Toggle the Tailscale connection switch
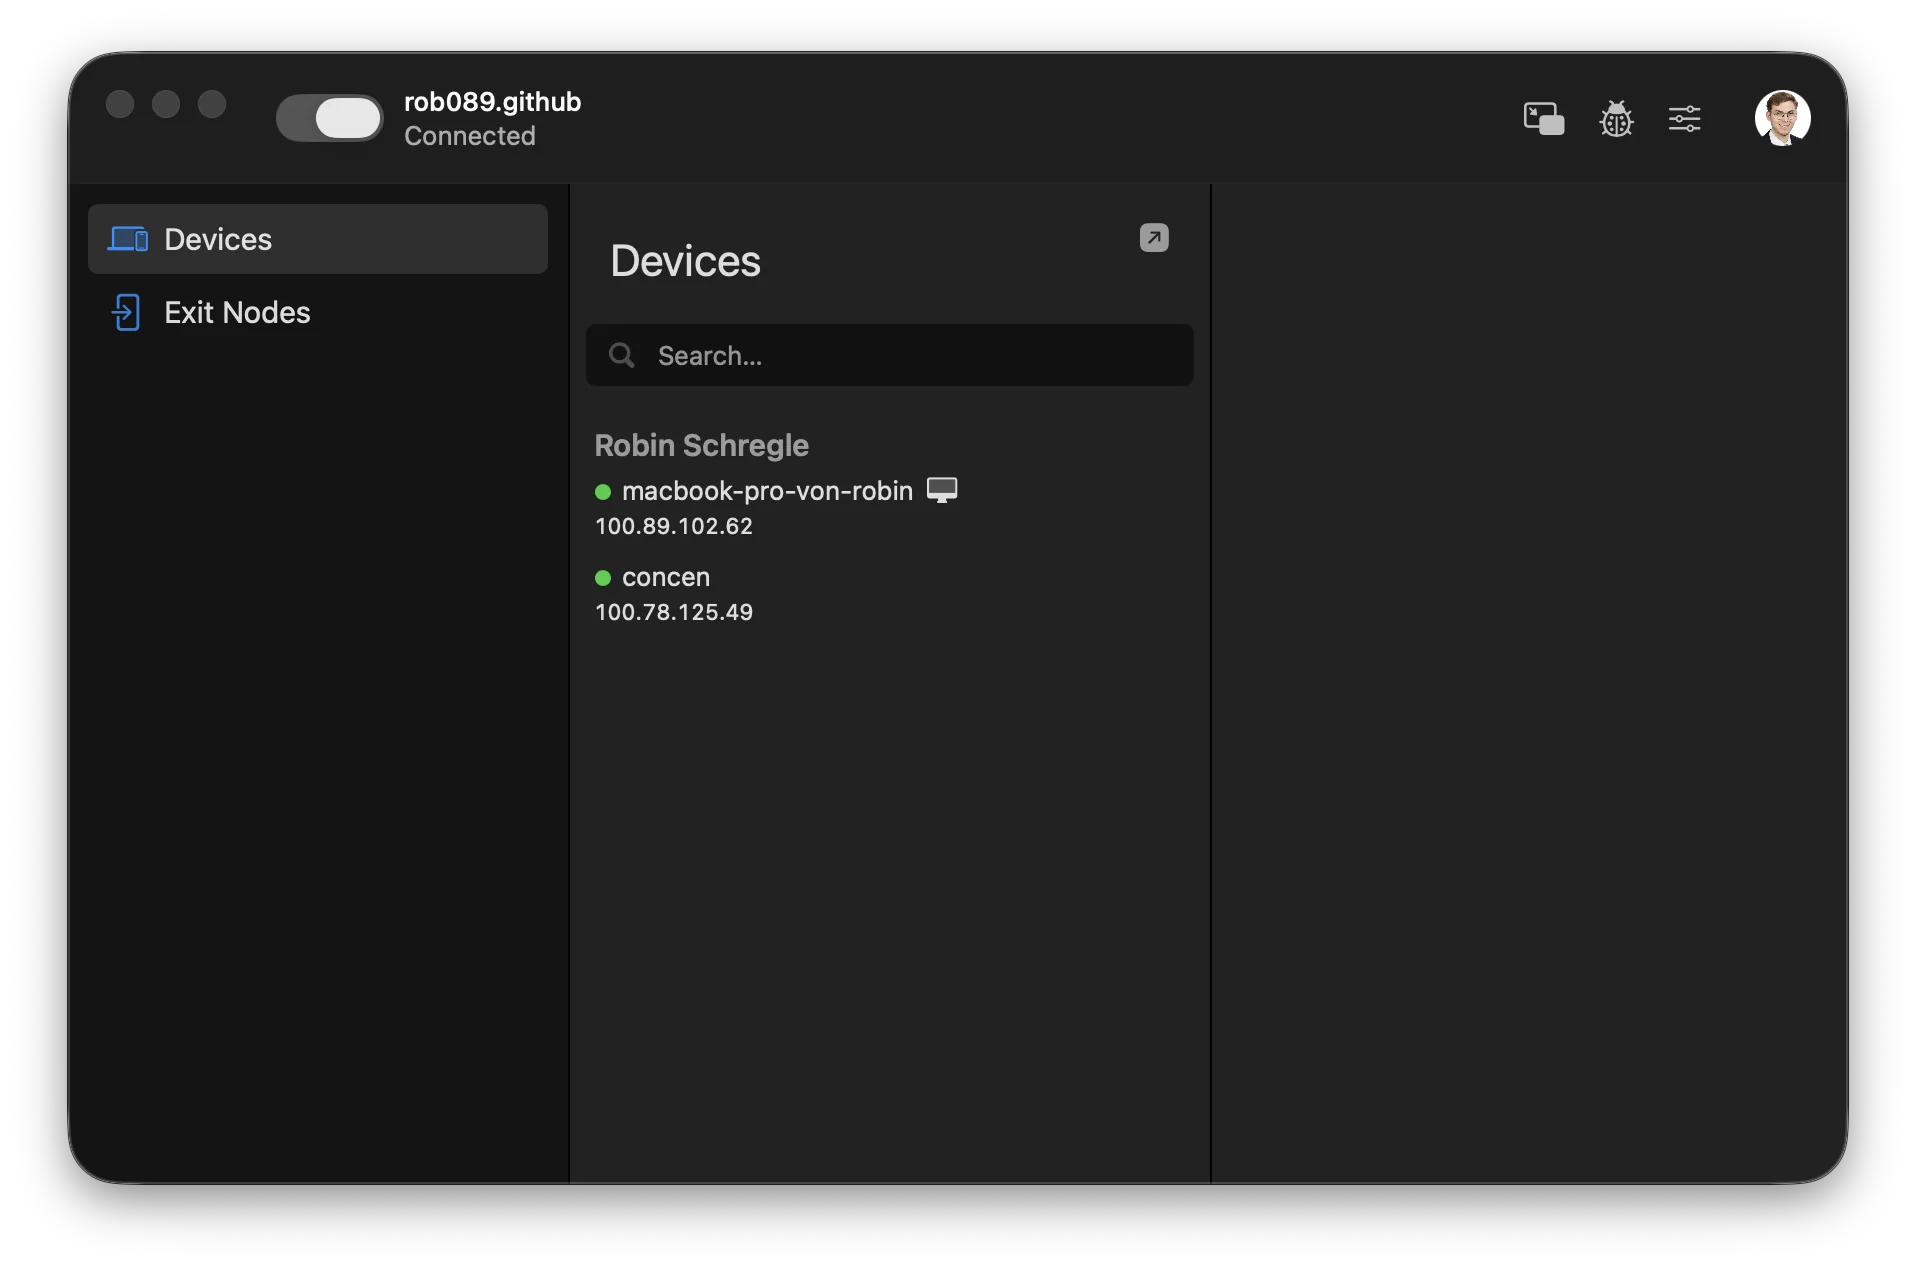This screenshot has width=1916, height=1268. [x=329, y=118]
